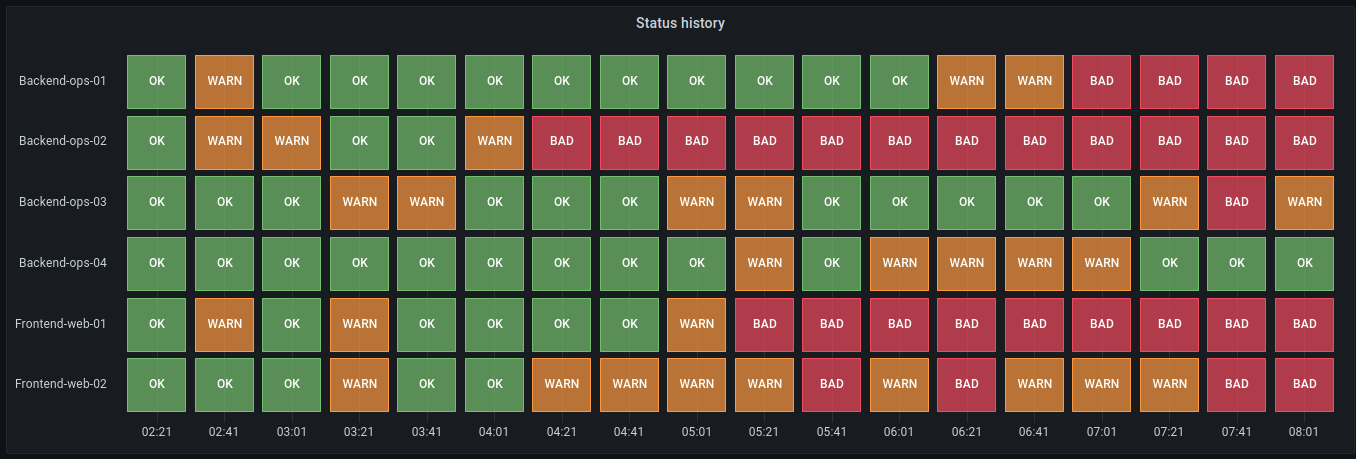Click the 02:21 time axis label
The image size is (1356, 459).
(157, 432)
